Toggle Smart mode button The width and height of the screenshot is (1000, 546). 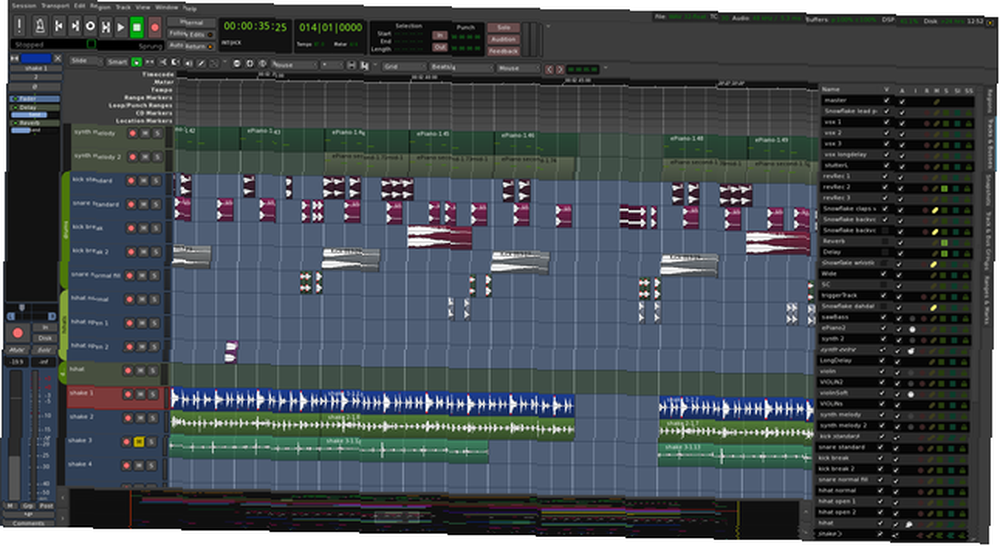[117, 62]
